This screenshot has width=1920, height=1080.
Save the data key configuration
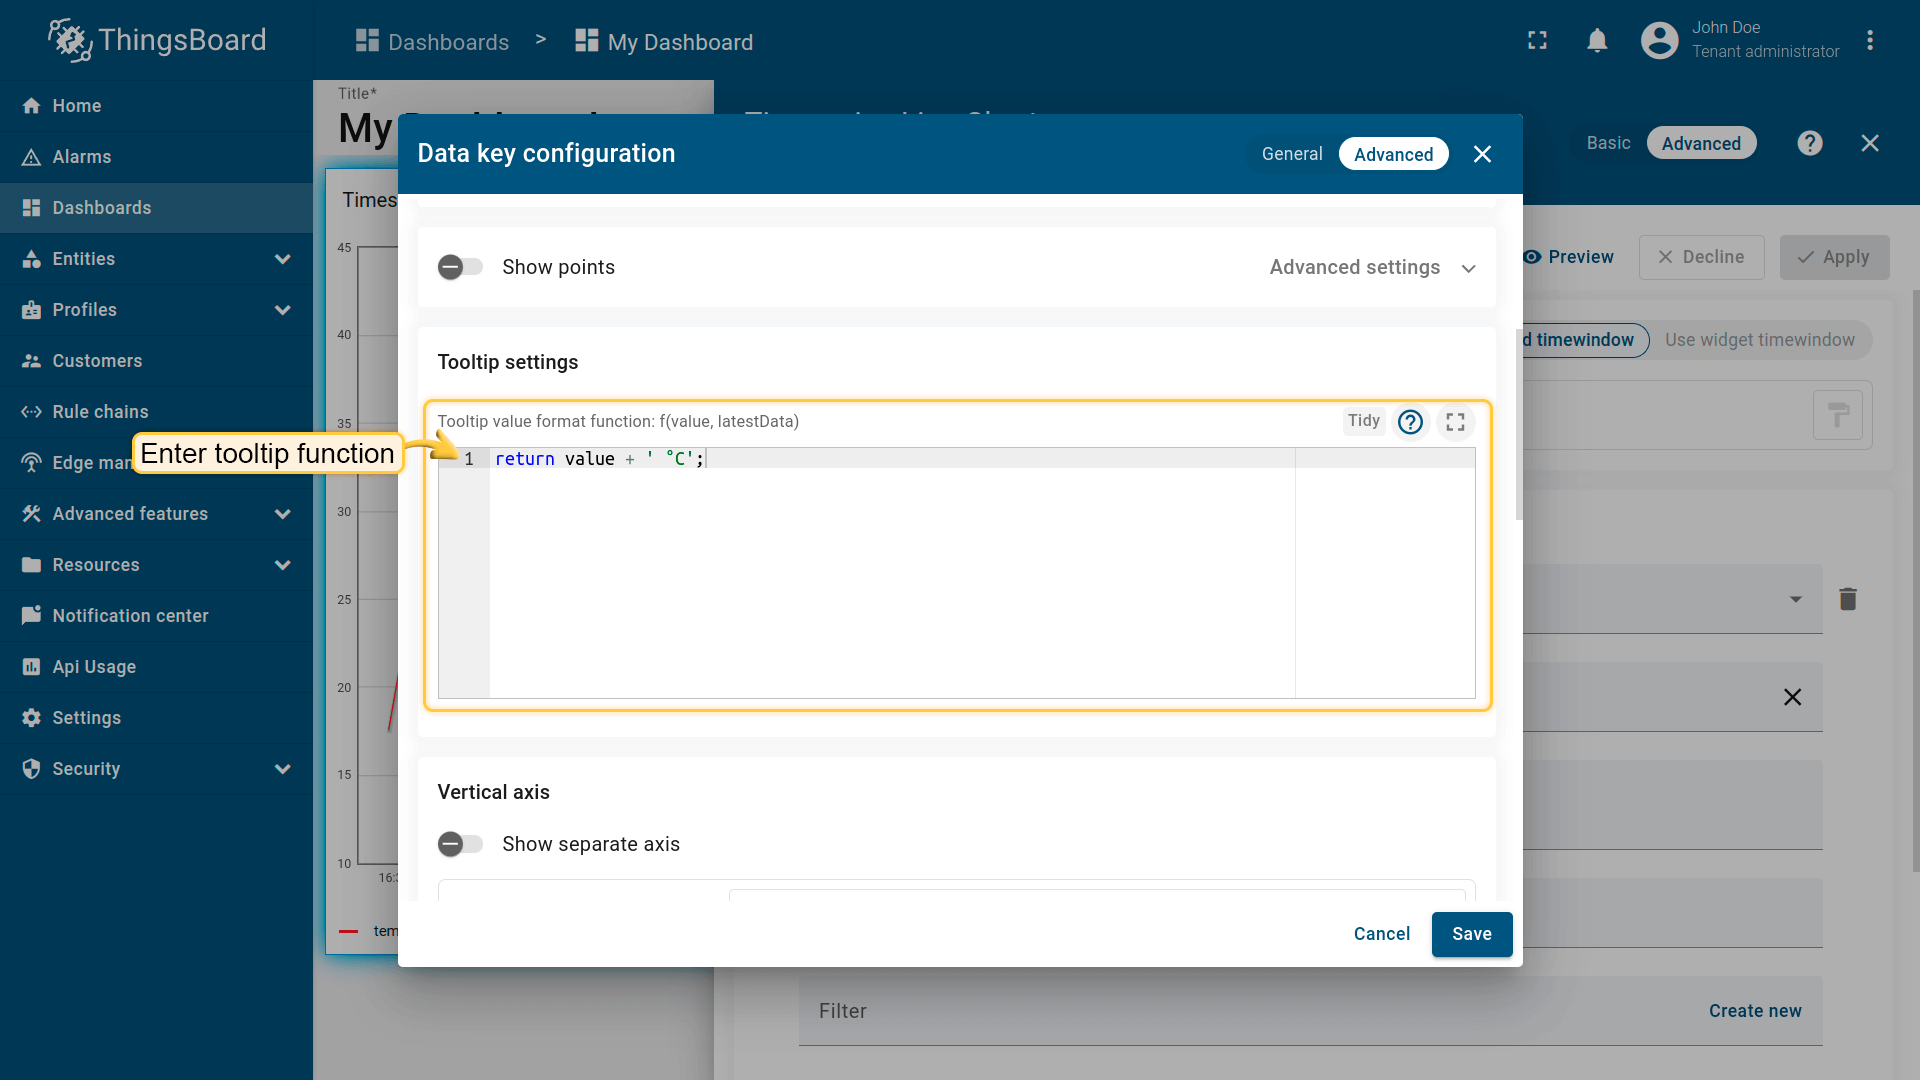(x=1471, y=934)
